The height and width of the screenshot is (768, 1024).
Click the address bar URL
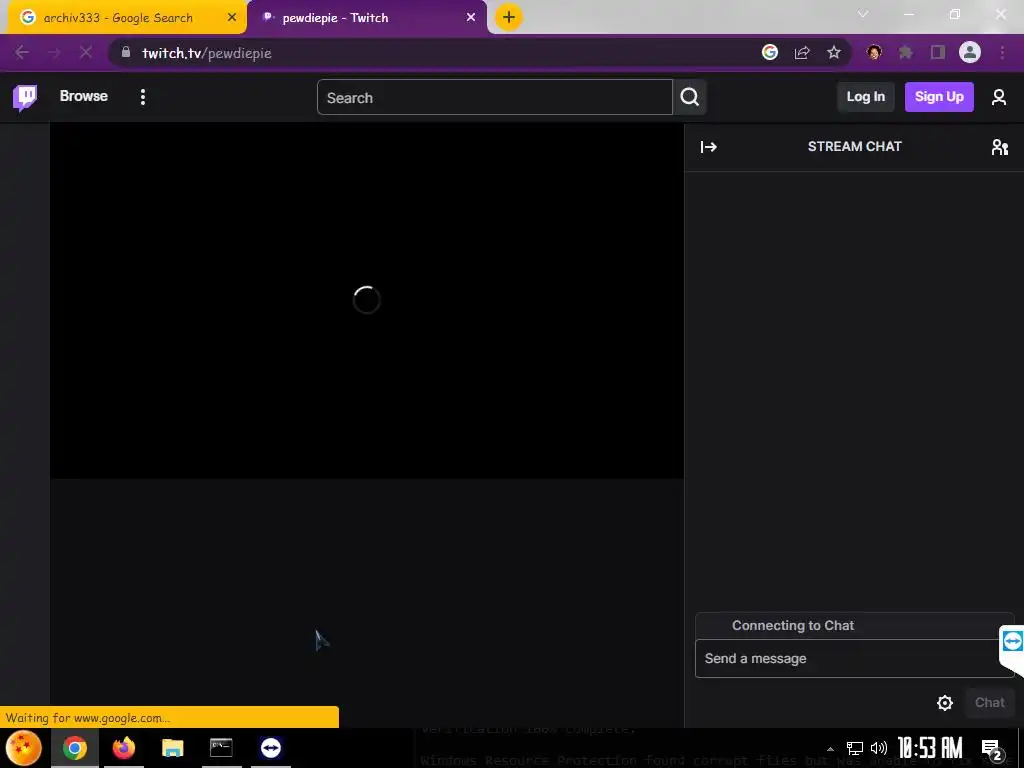click(207, 54)
